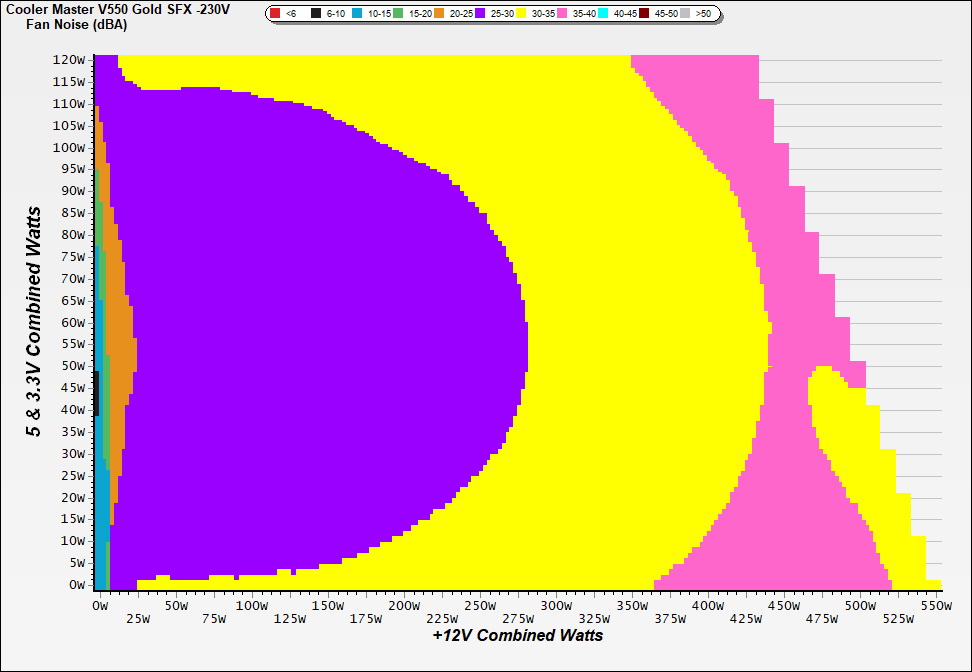This screenshot has width=972, height=672.
Task: Click the 425W tick label on horizontal axis
Action: [x=746, y=619]
